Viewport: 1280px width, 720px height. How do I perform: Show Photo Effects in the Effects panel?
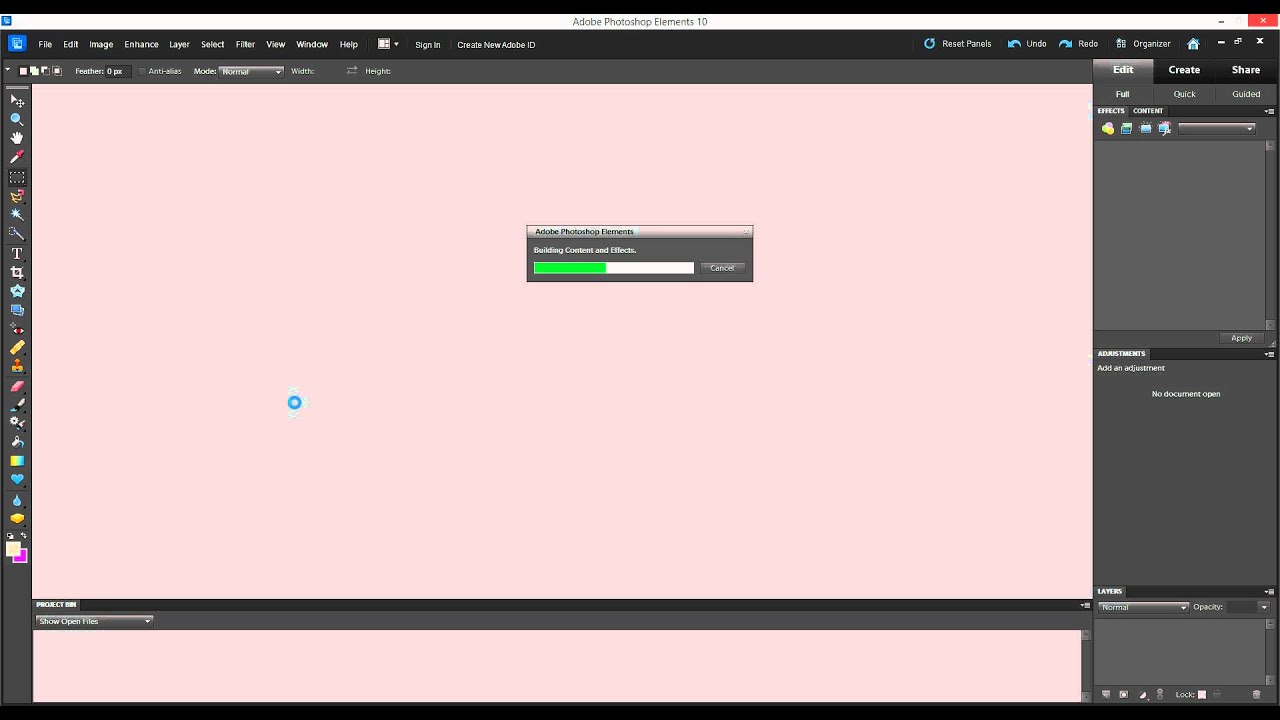click(x=1146, y=128)
